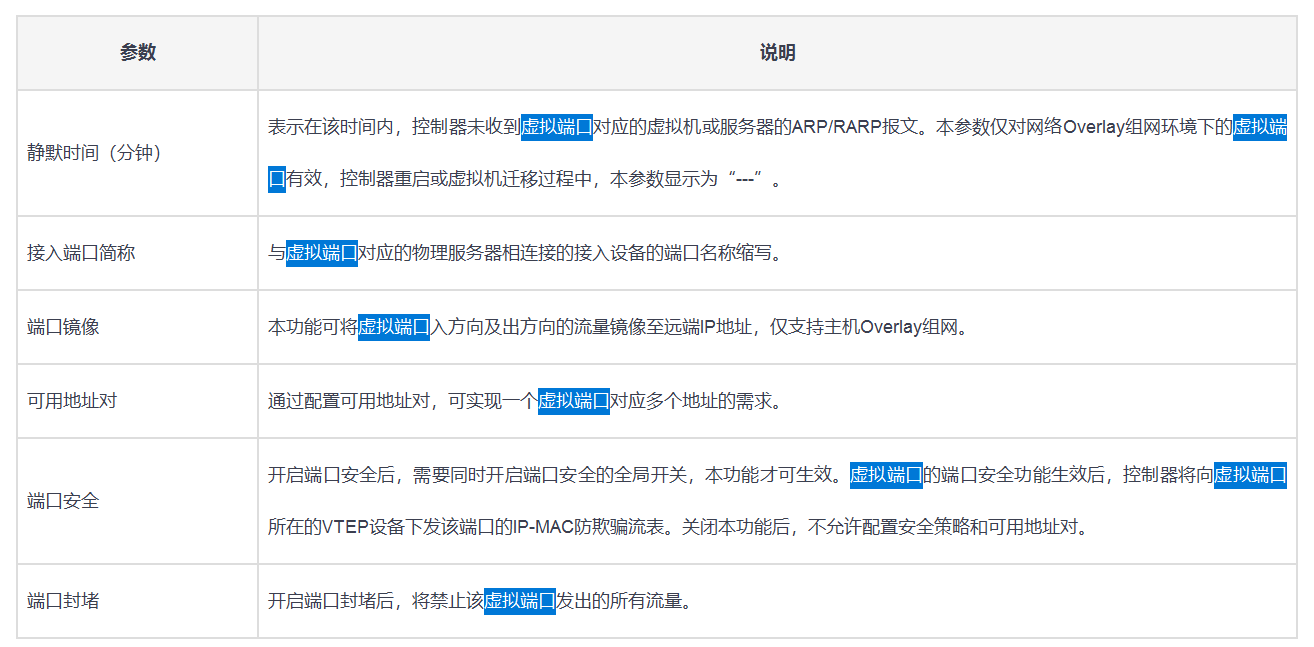Click highlighted 虚拟端口 in 接入端口简称 row
This screenshot has width=1314, height=647.
[322, 253]
